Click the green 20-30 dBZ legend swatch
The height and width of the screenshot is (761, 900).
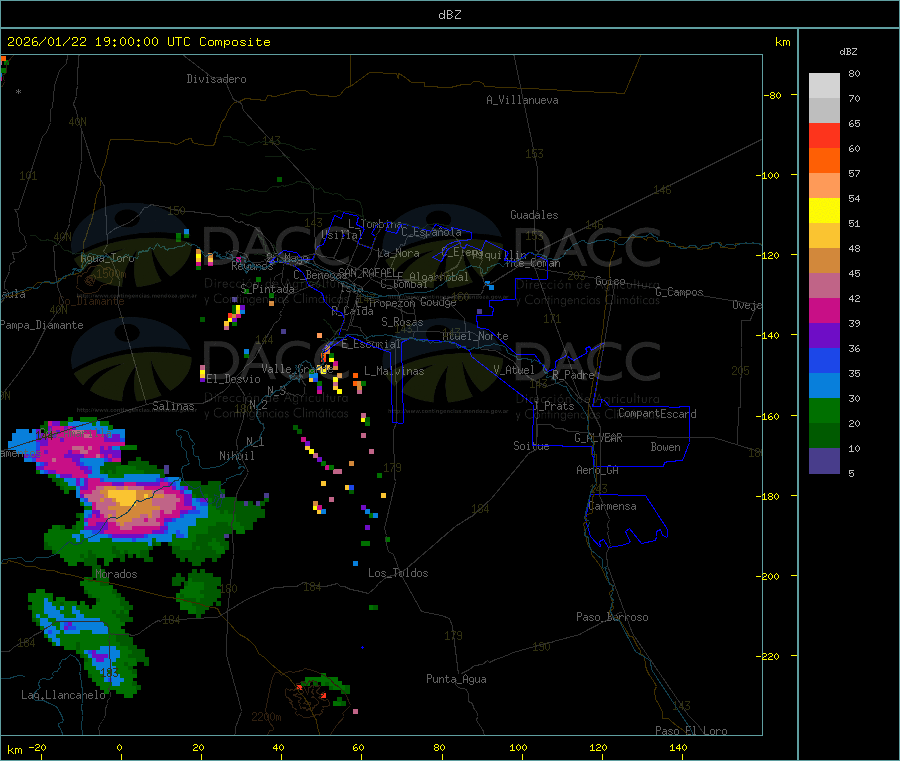tap(824, 410)
